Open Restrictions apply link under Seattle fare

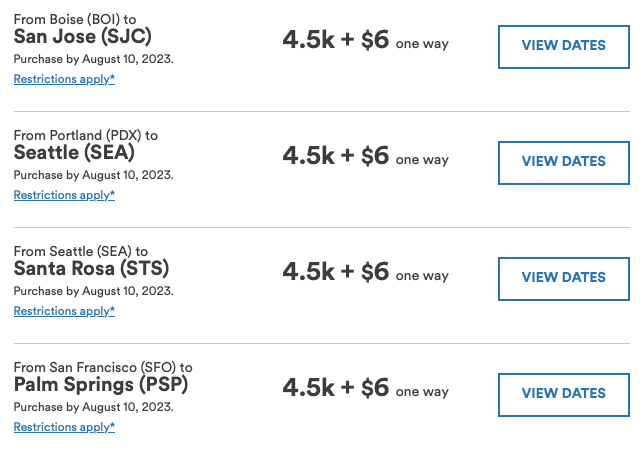click(64, 195)
